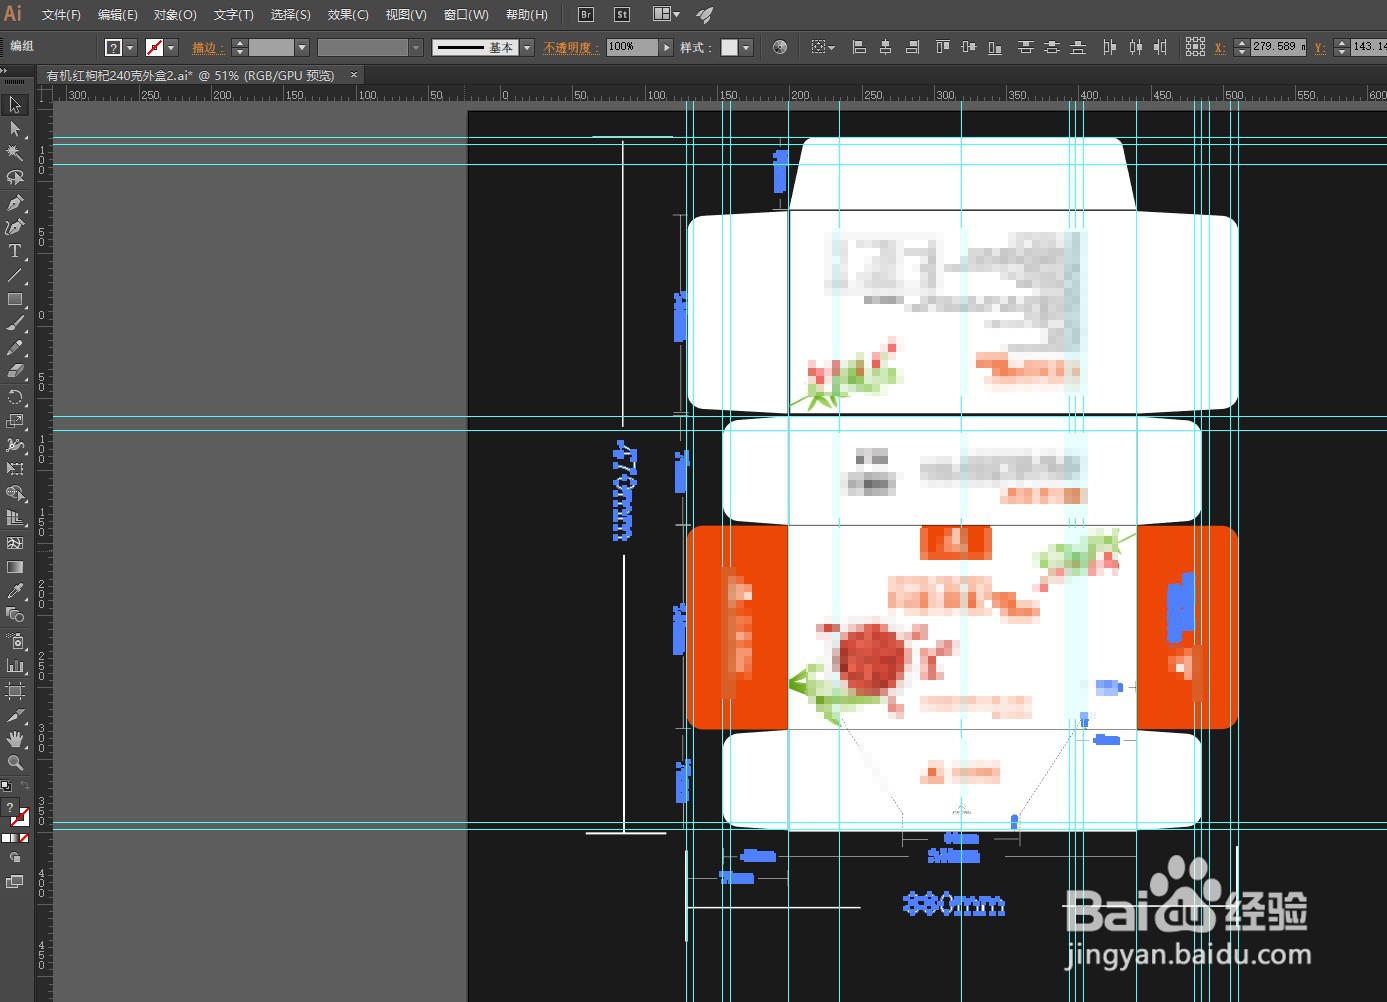The width and height of the screenshot is (1387, 1002).
Task: Select the Zoom tool
Action: (x=15, y=763)
